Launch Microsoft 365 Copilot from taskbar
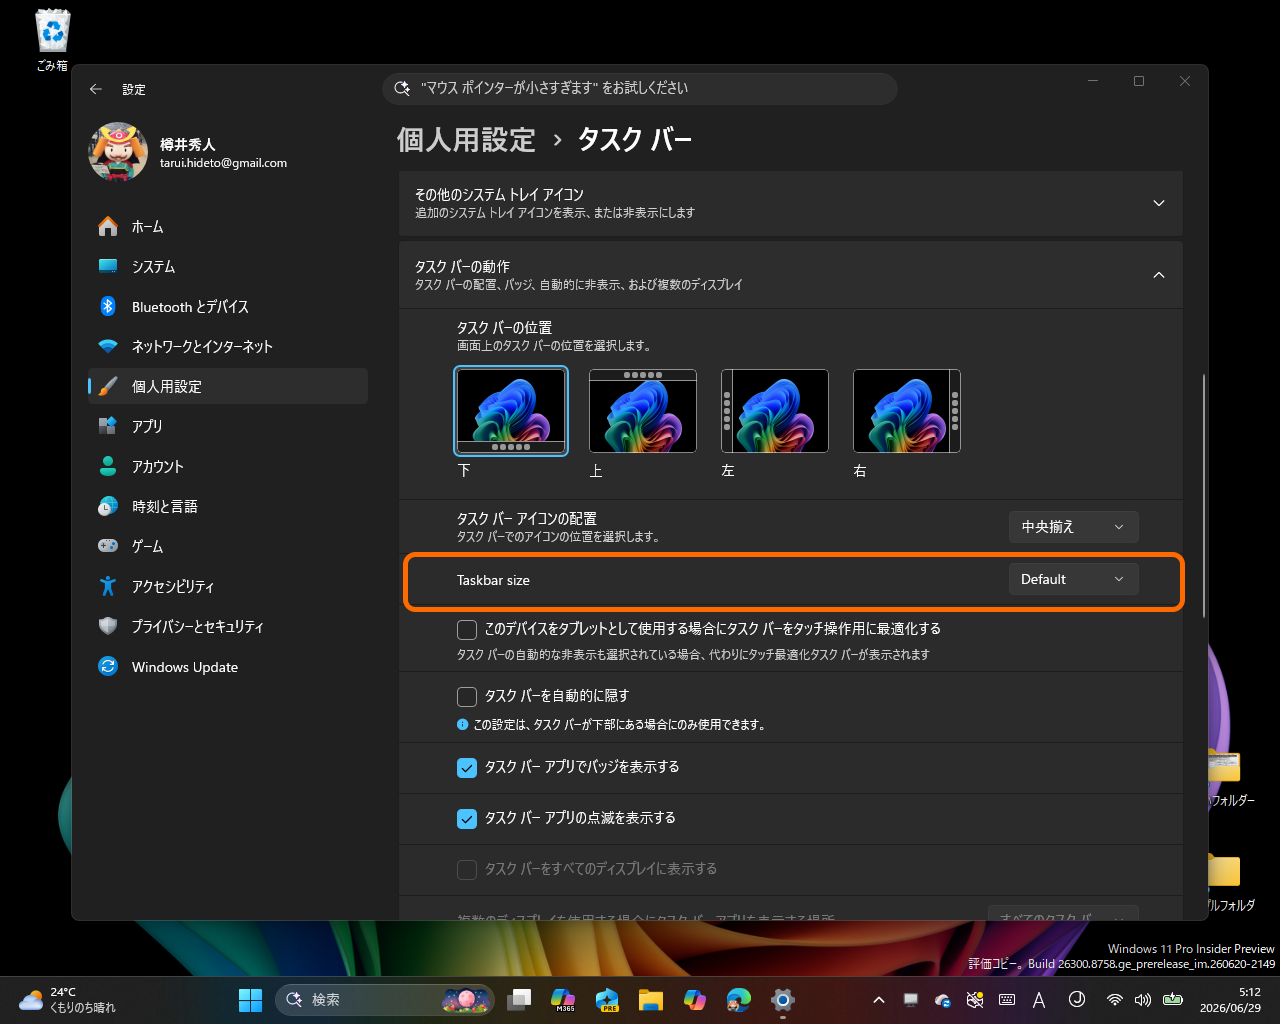1280x1024 pixels. (x=563, y=999)
